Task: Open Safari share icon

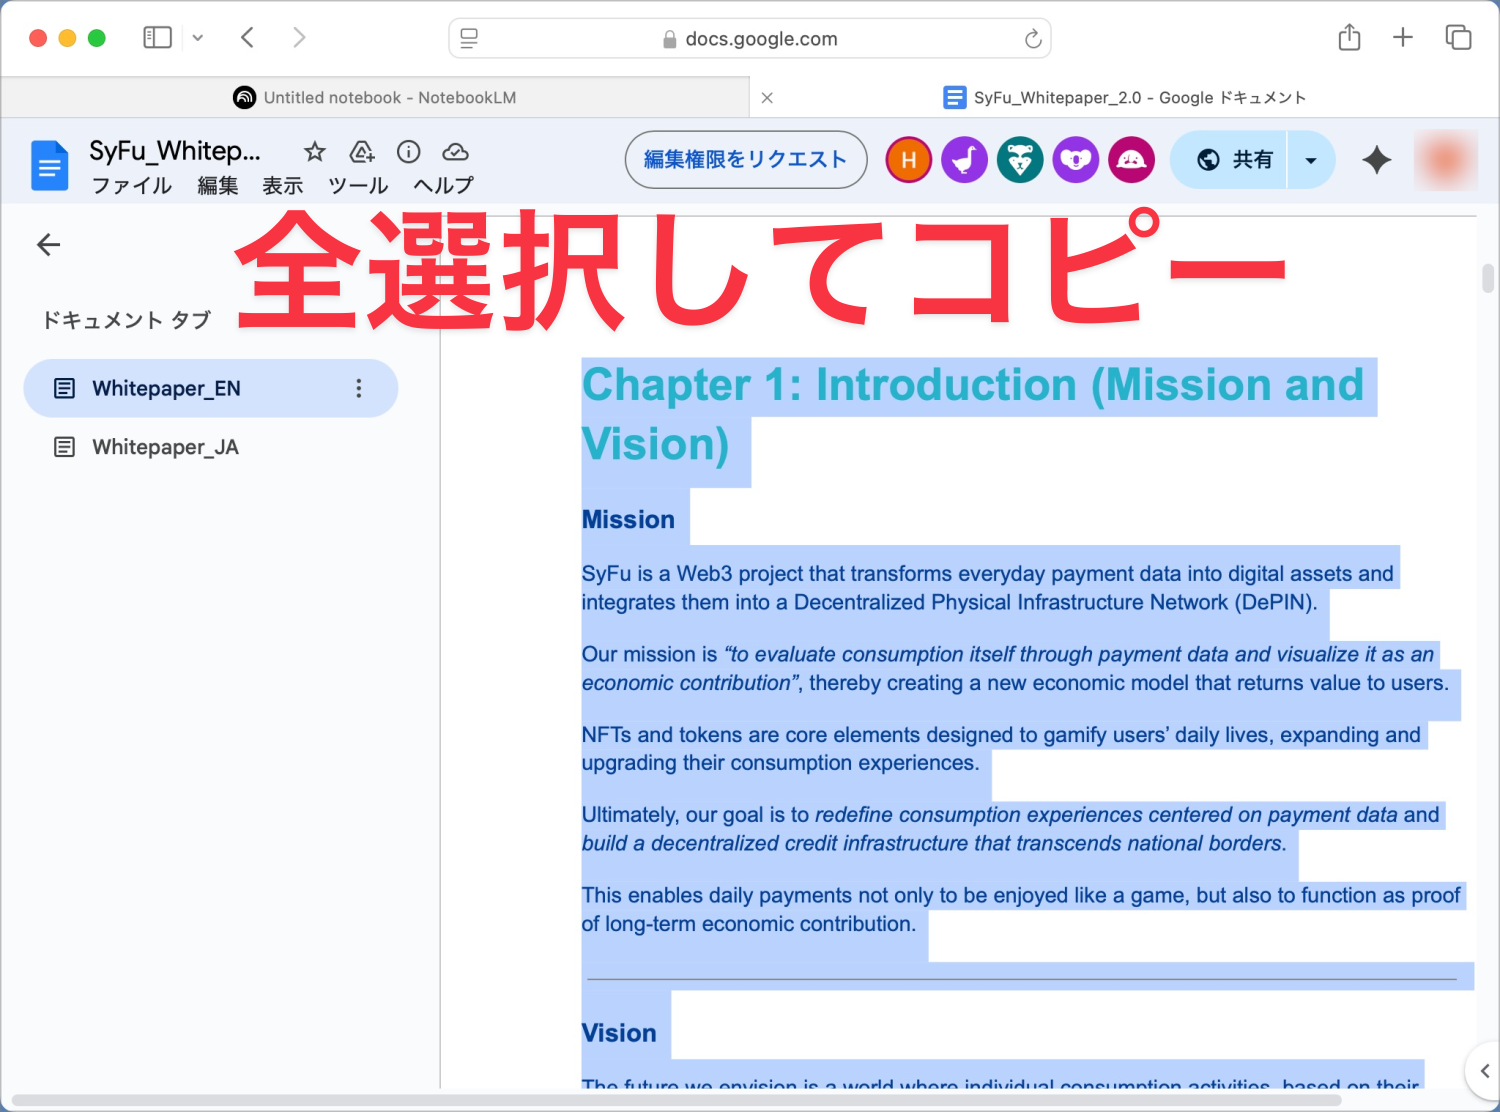Action: coord(1349,38)
